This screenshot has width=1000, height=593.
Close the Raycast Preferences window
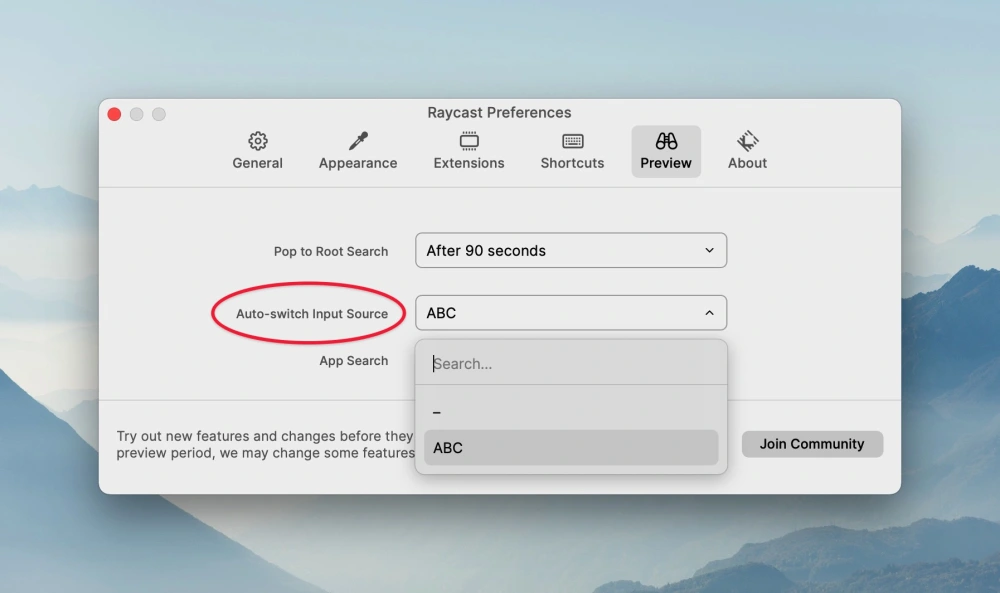pos(114,114)
